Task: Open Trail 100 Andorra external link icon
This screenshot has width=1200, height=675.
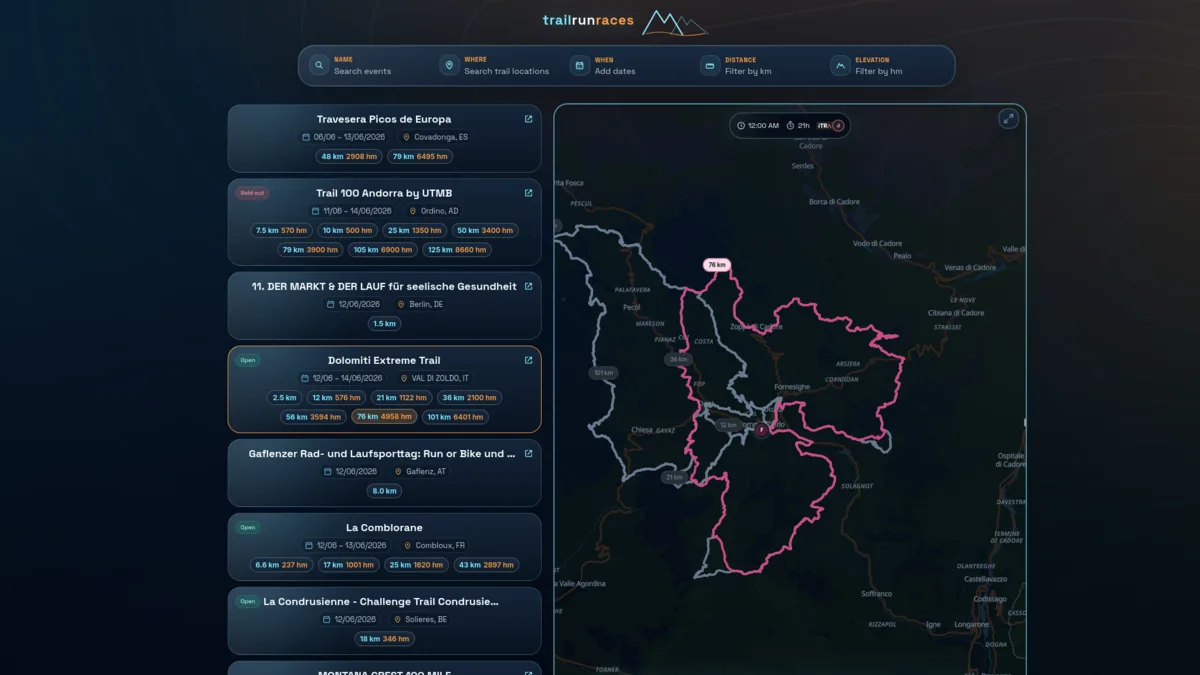Action: tap(528, 193)
